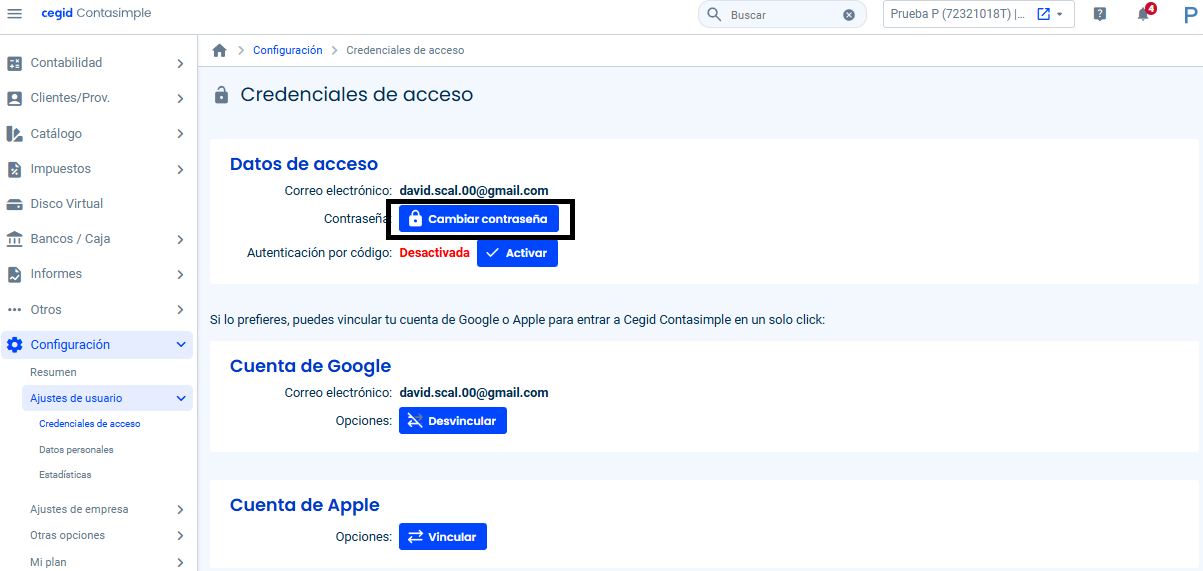
Task: Open the Disco Virtual menu entry
Action: pyautogui.click(x=67, y=204)
